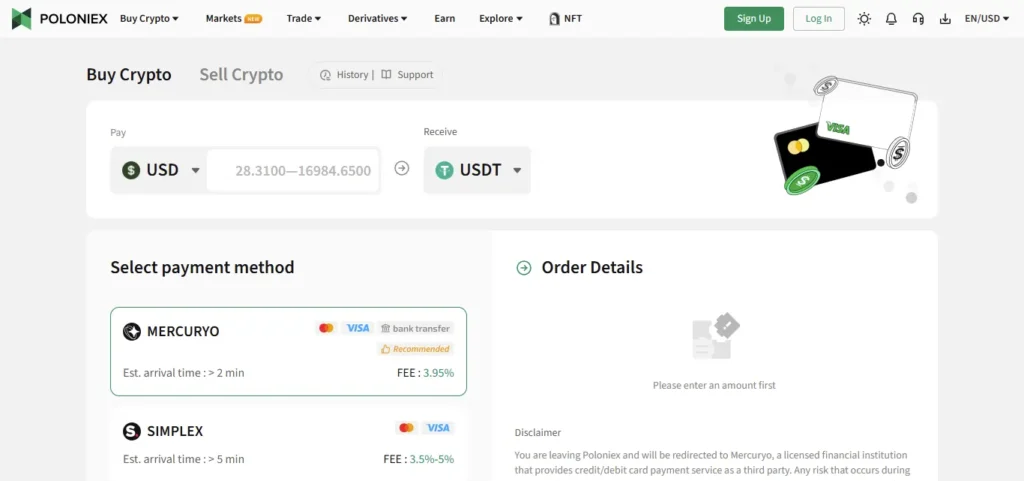Click the app download icon
Image resolution: width=1024 pixels, height=481 pixels.
[x=945, y=19]
